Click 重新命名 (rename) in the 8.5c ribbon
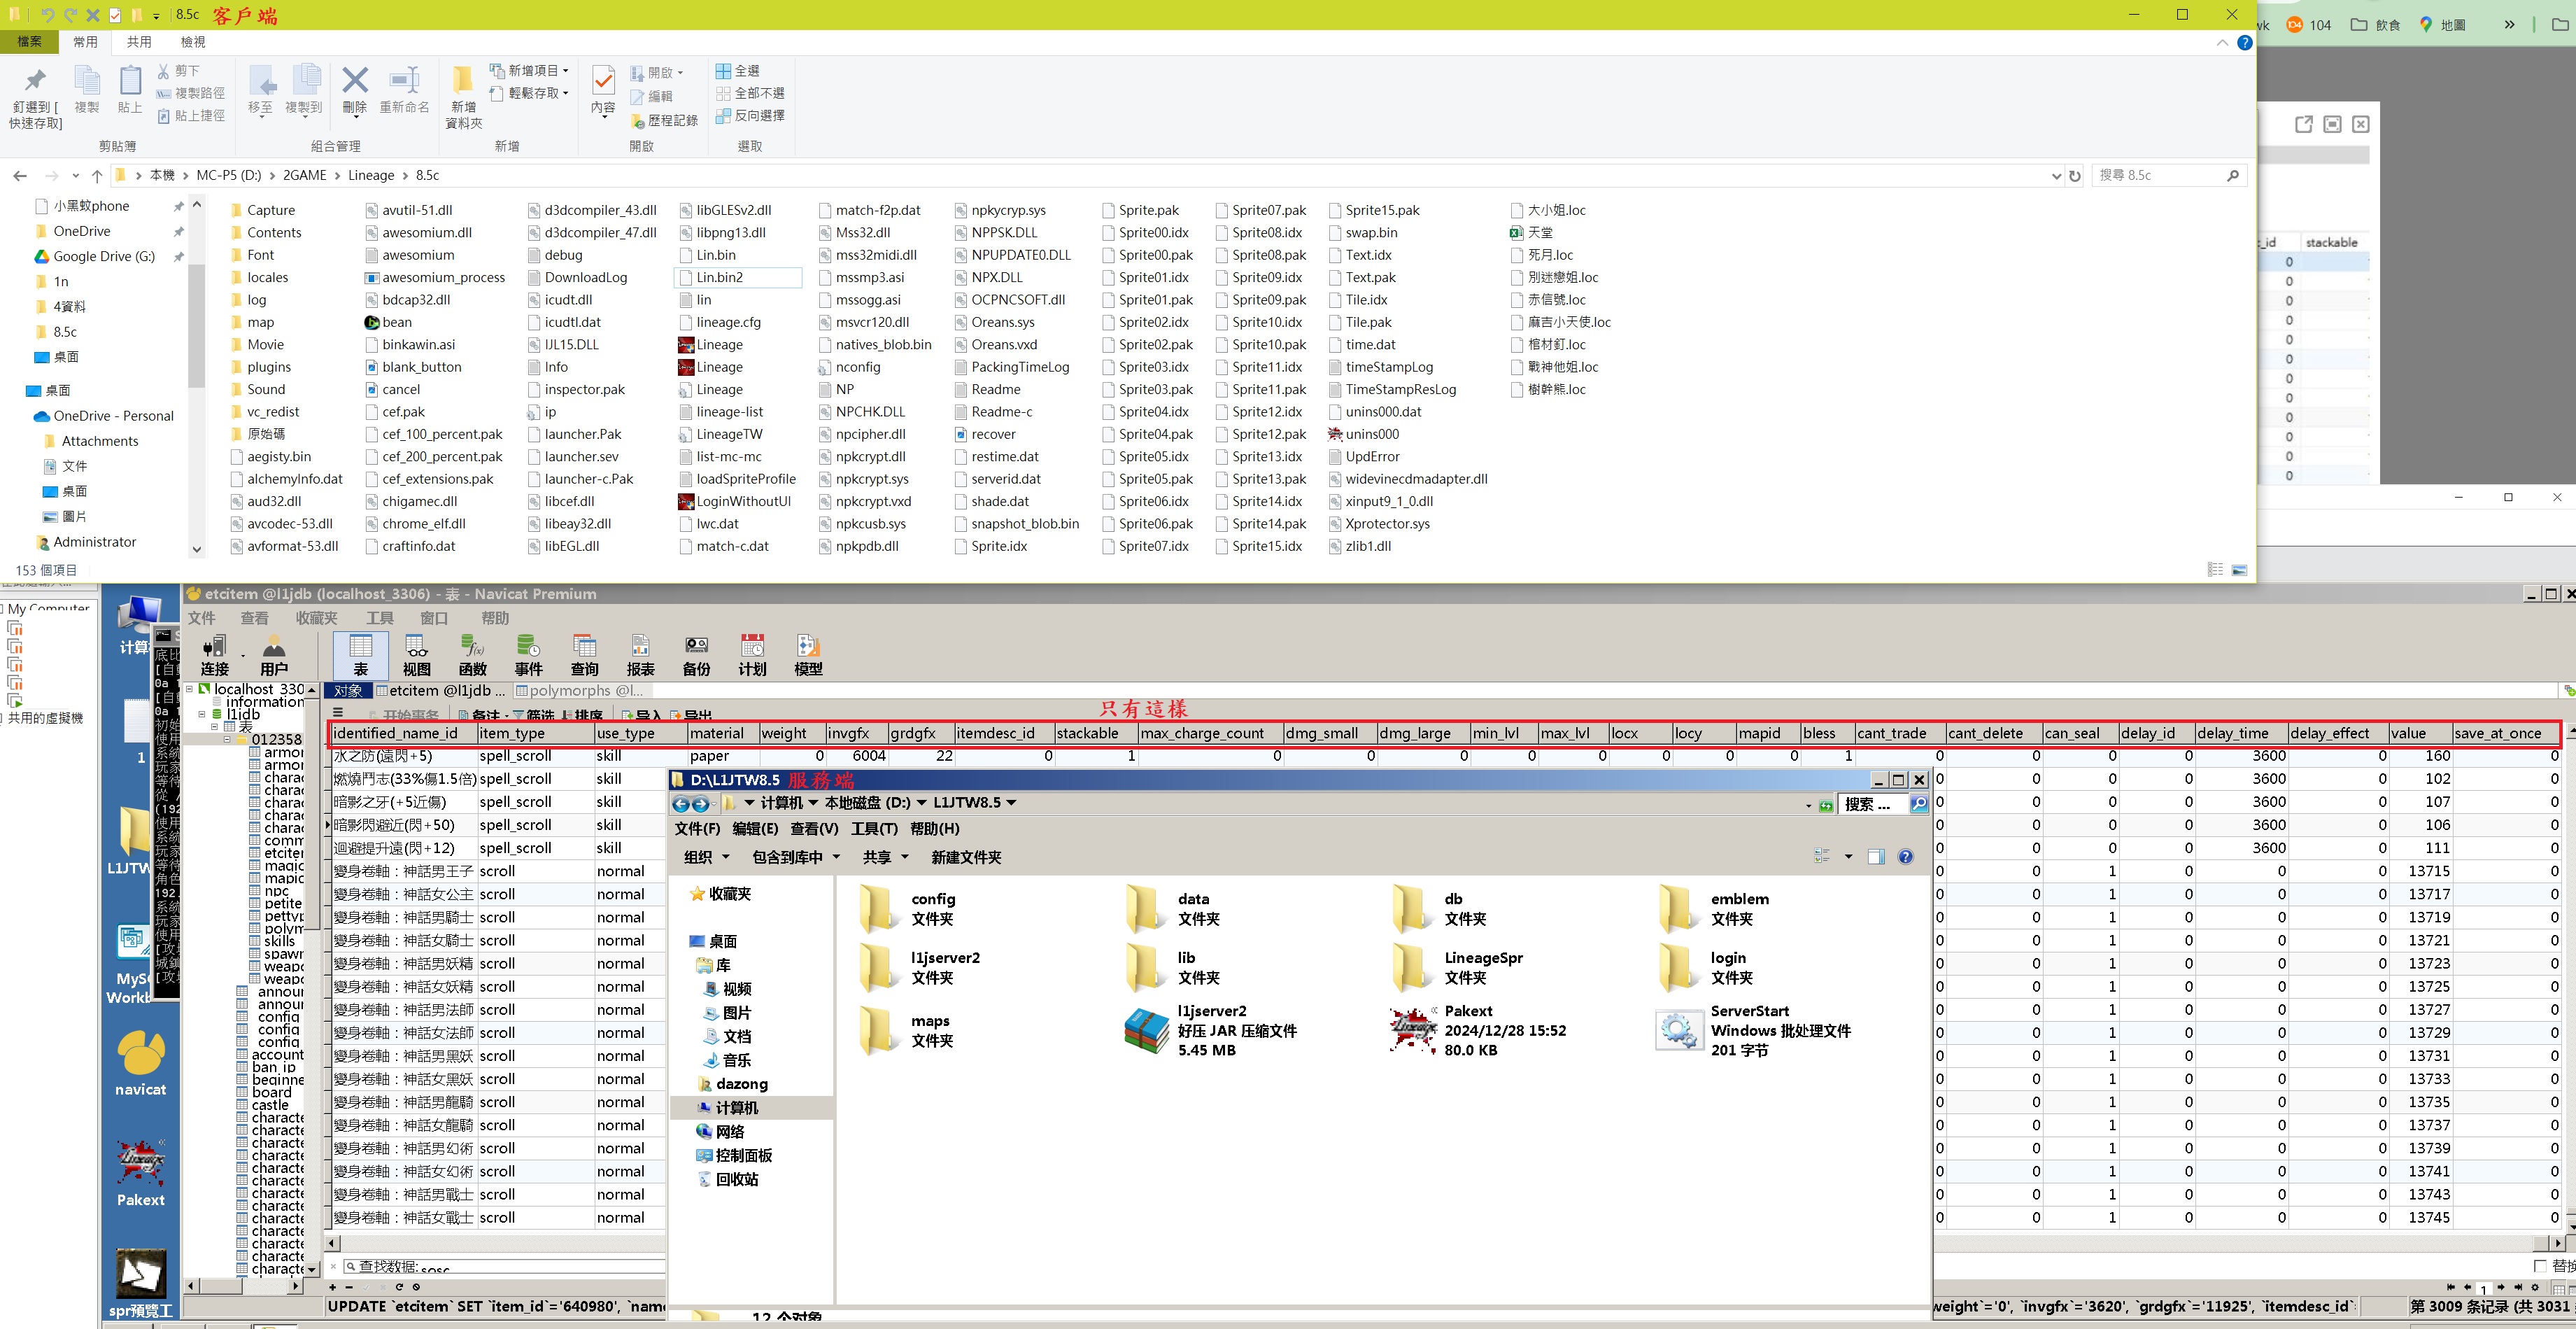Viewport: 2576px width, 1329px height. (x=404, y=90)
